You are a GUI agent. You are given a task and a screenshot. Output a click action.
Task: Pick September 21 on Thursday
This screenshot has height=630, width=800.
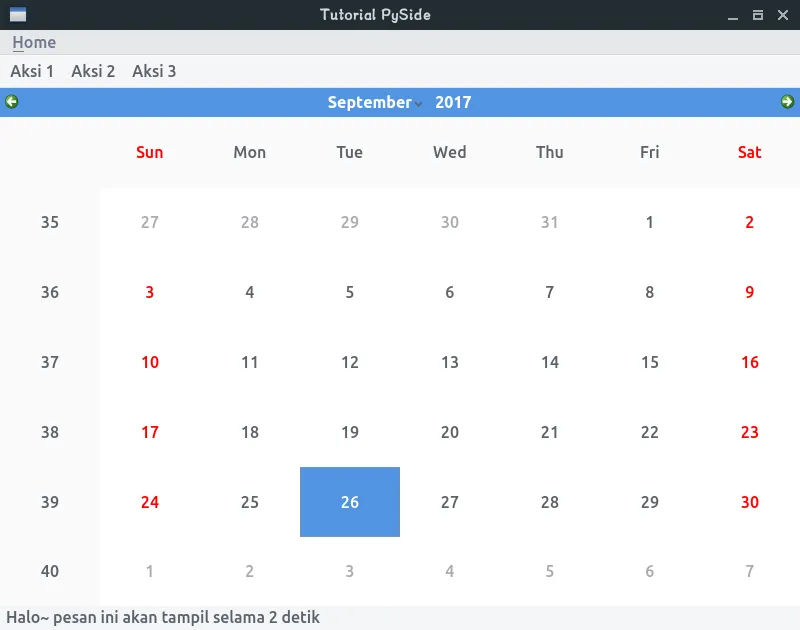tap(549, 432)
